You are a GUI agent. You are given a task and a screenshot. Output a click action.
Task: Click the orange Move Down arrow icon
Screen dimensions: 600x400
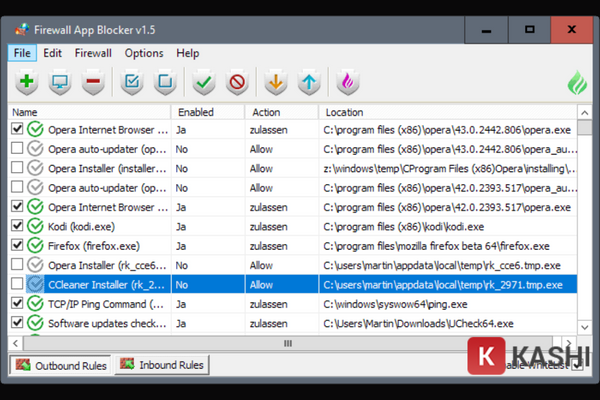(x=276, y=83)
